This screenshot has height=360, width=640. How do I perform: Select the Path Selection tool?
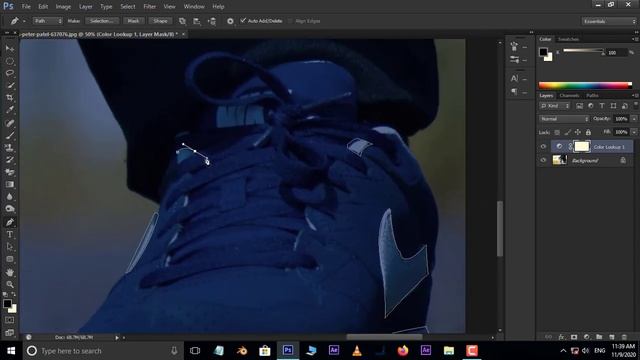[10, 247]
